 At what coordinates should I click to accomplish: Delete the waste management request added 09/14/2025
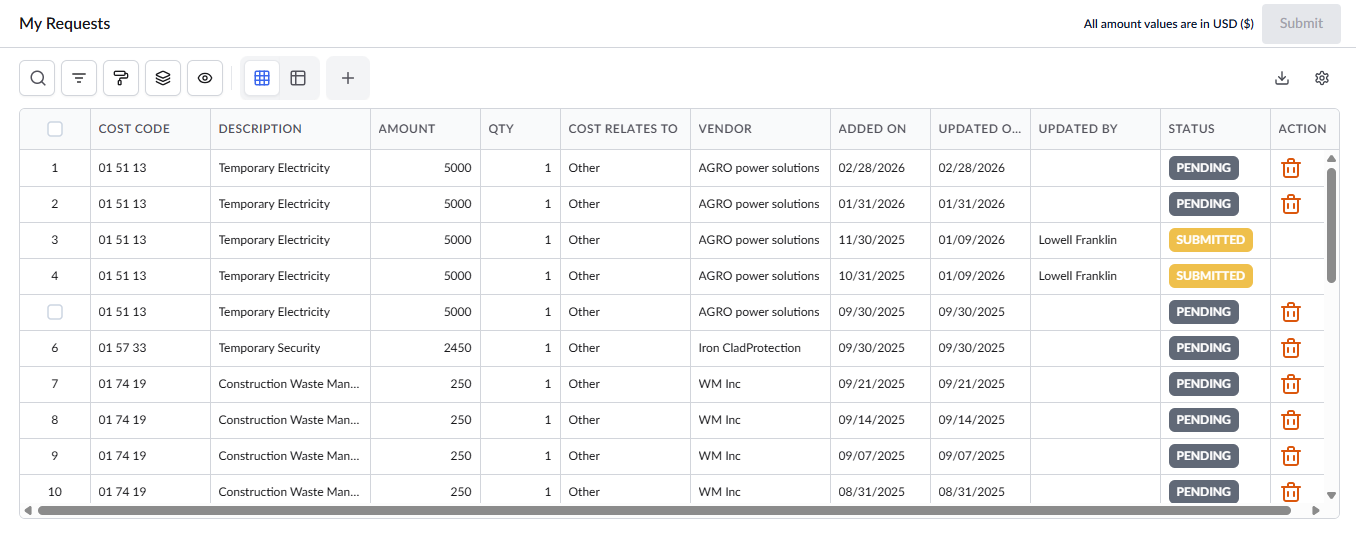tap(1291, 420)
